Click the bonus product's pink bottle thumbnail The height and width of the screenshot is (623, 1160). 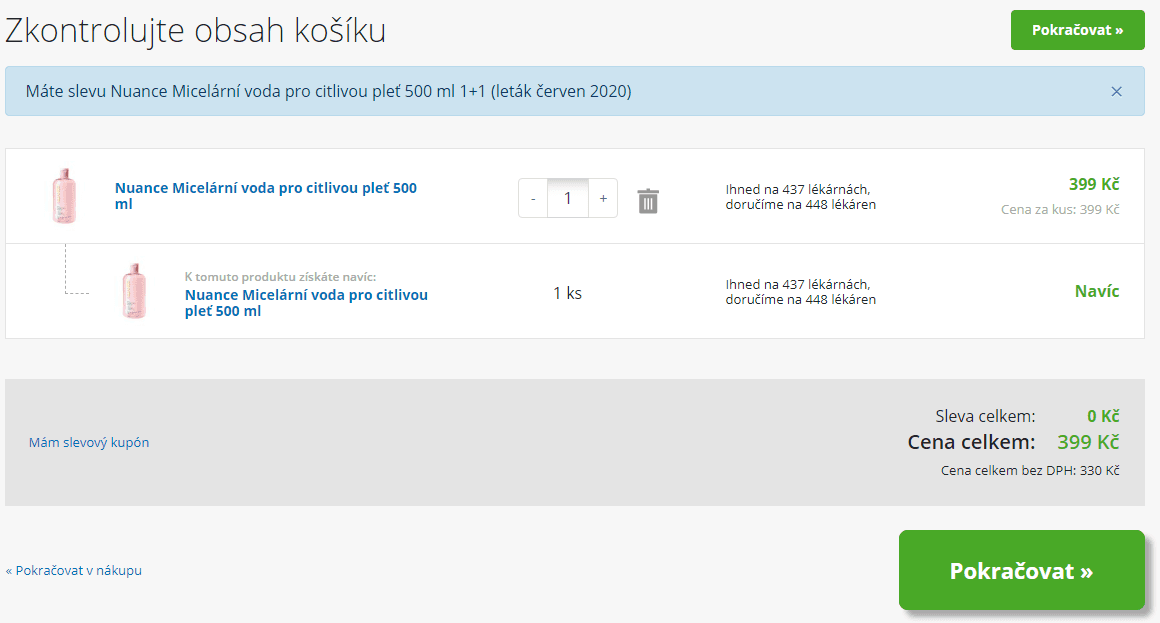[135, 291]
